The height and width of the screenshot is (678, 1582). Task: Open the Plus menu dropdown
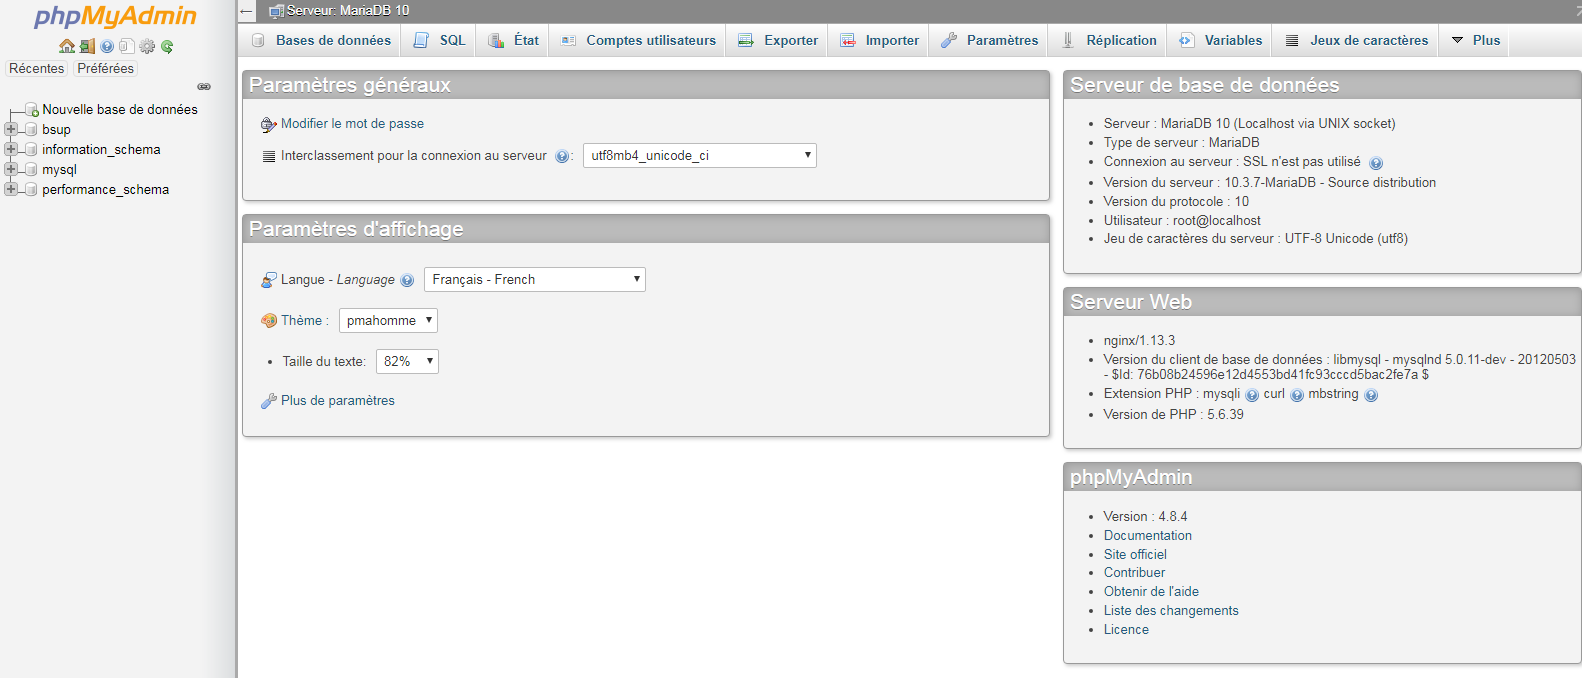pos(1475,40)
